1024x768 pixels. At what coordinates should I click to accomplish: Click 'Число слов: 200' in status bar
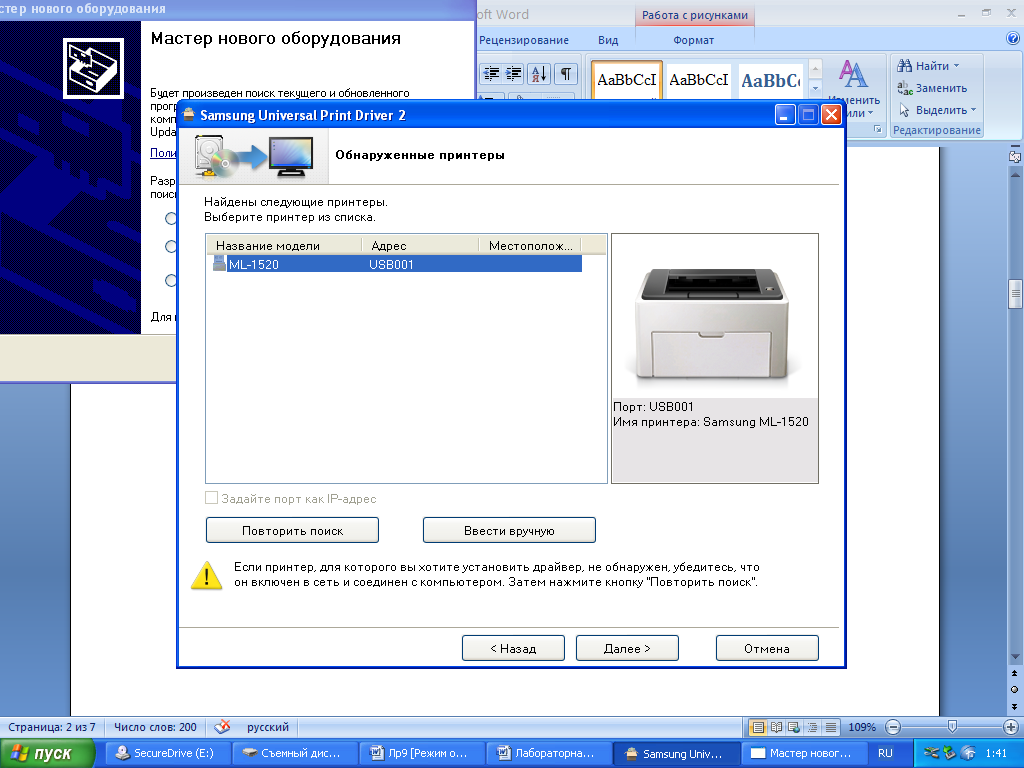[155, 727]
